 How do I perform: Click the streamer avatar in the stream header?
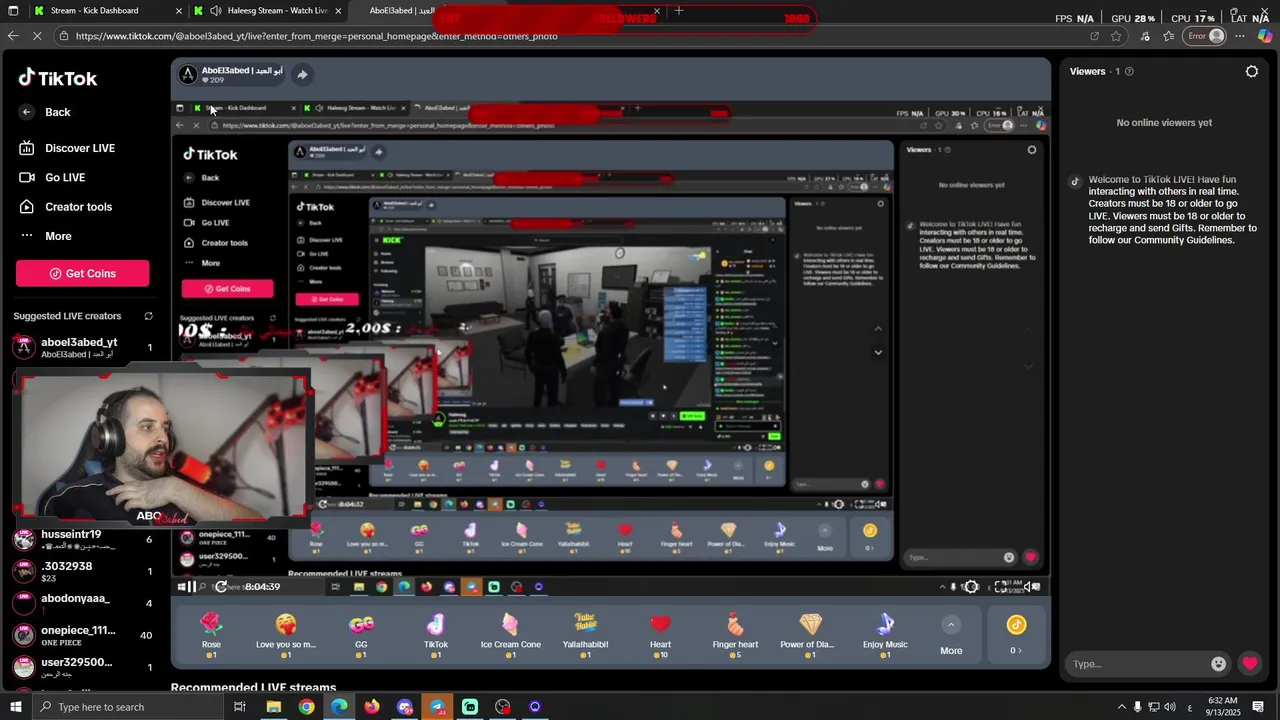pyautogui.click(x=188, y=75)
